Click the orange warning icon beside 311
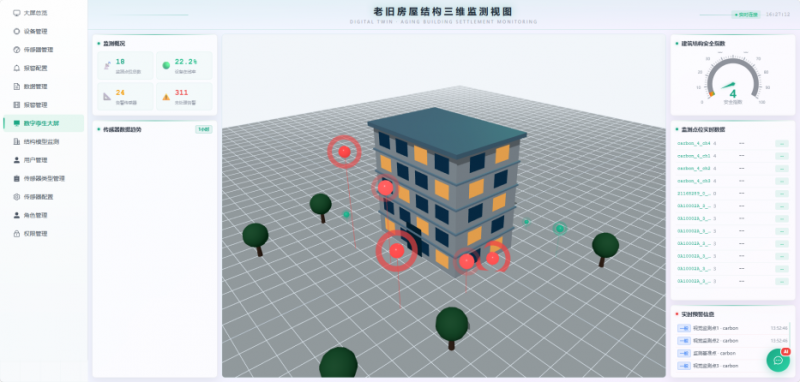 [x=166, y=96]
